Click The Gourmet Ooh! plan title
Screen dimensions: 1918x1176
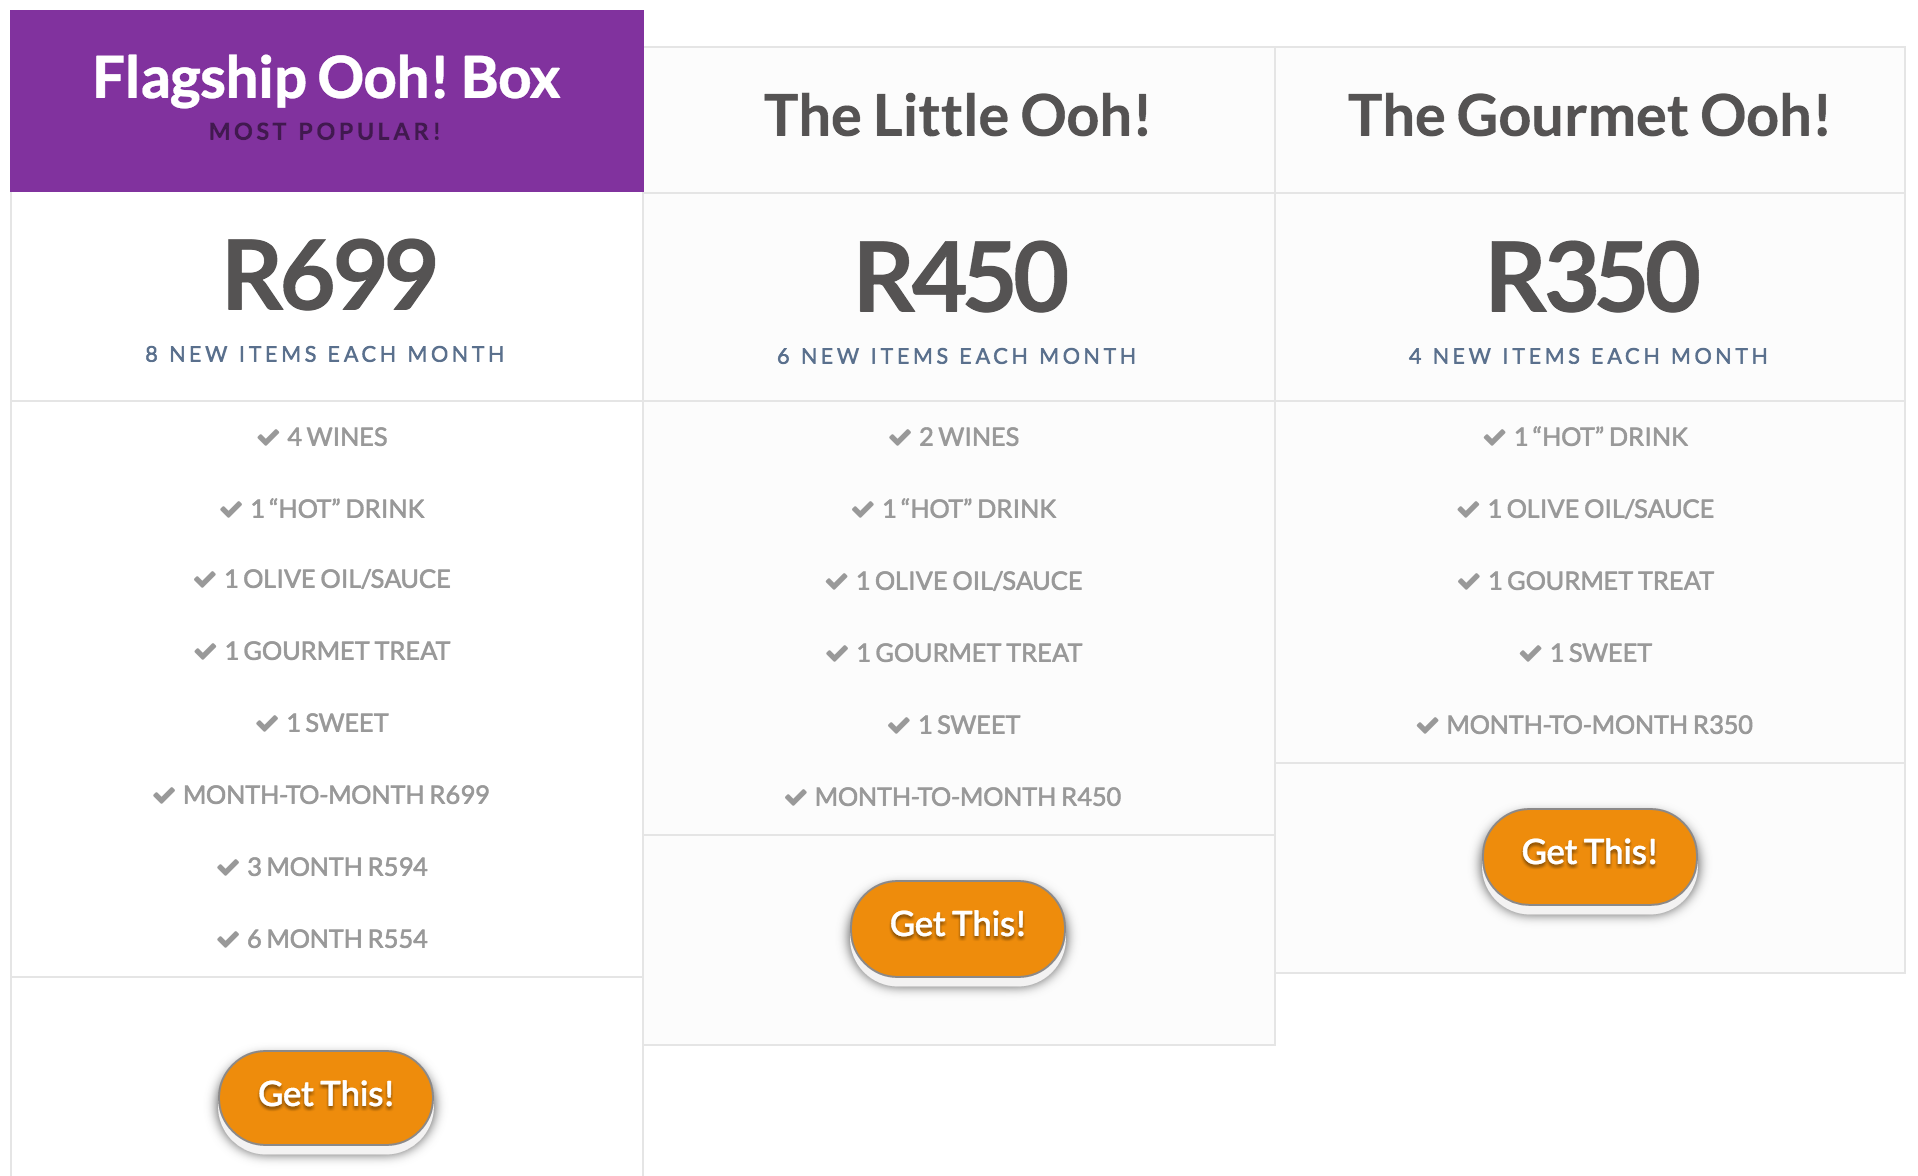point(1589,116)
